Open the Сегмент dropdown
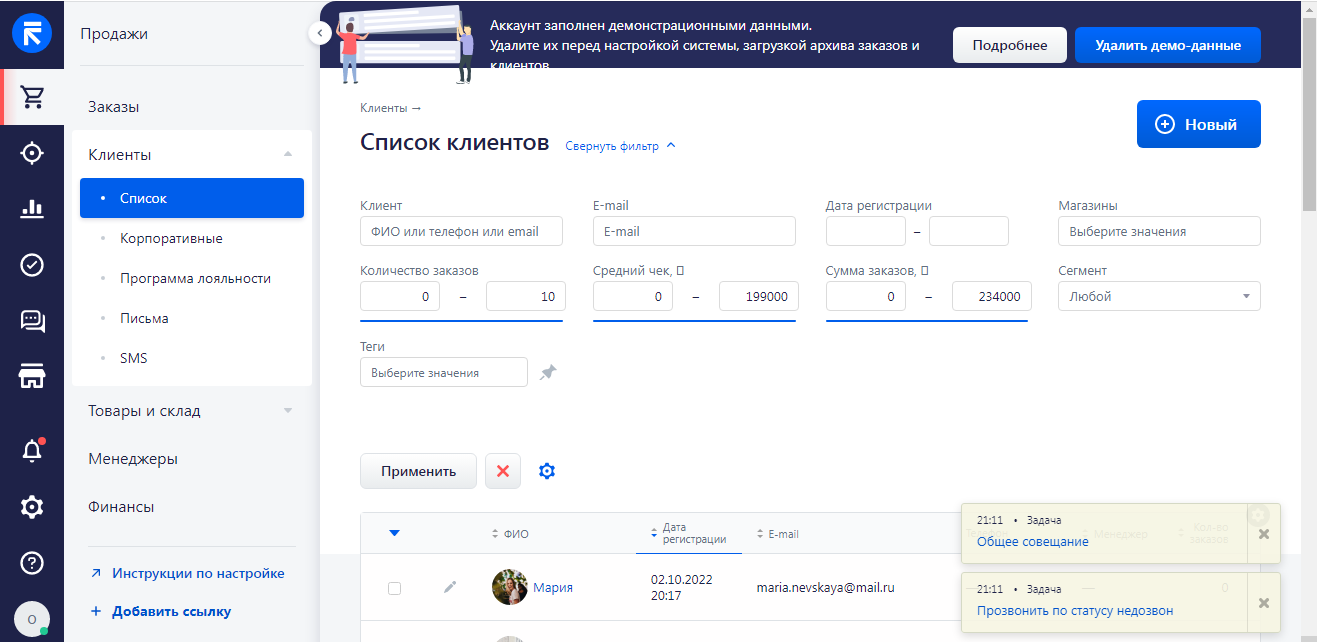This screenshot has width=1317, height=642. [x=1158, y=296]
